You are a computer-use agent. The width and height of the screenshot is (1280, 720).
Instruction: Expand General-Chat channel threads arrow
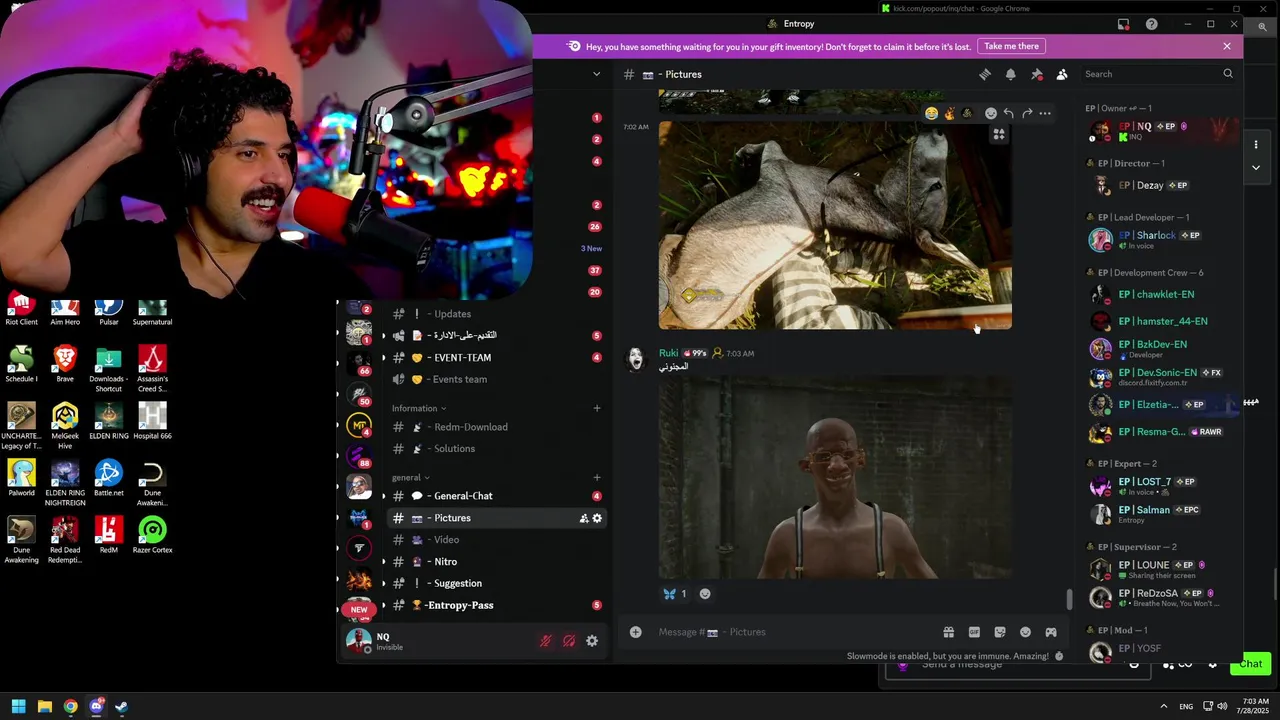click(383, 496)
